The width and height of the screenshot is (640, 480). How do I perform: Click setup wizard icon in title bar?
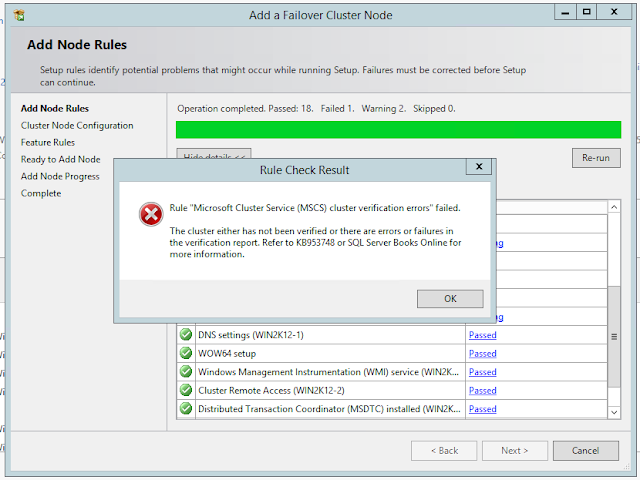(19, 16)
